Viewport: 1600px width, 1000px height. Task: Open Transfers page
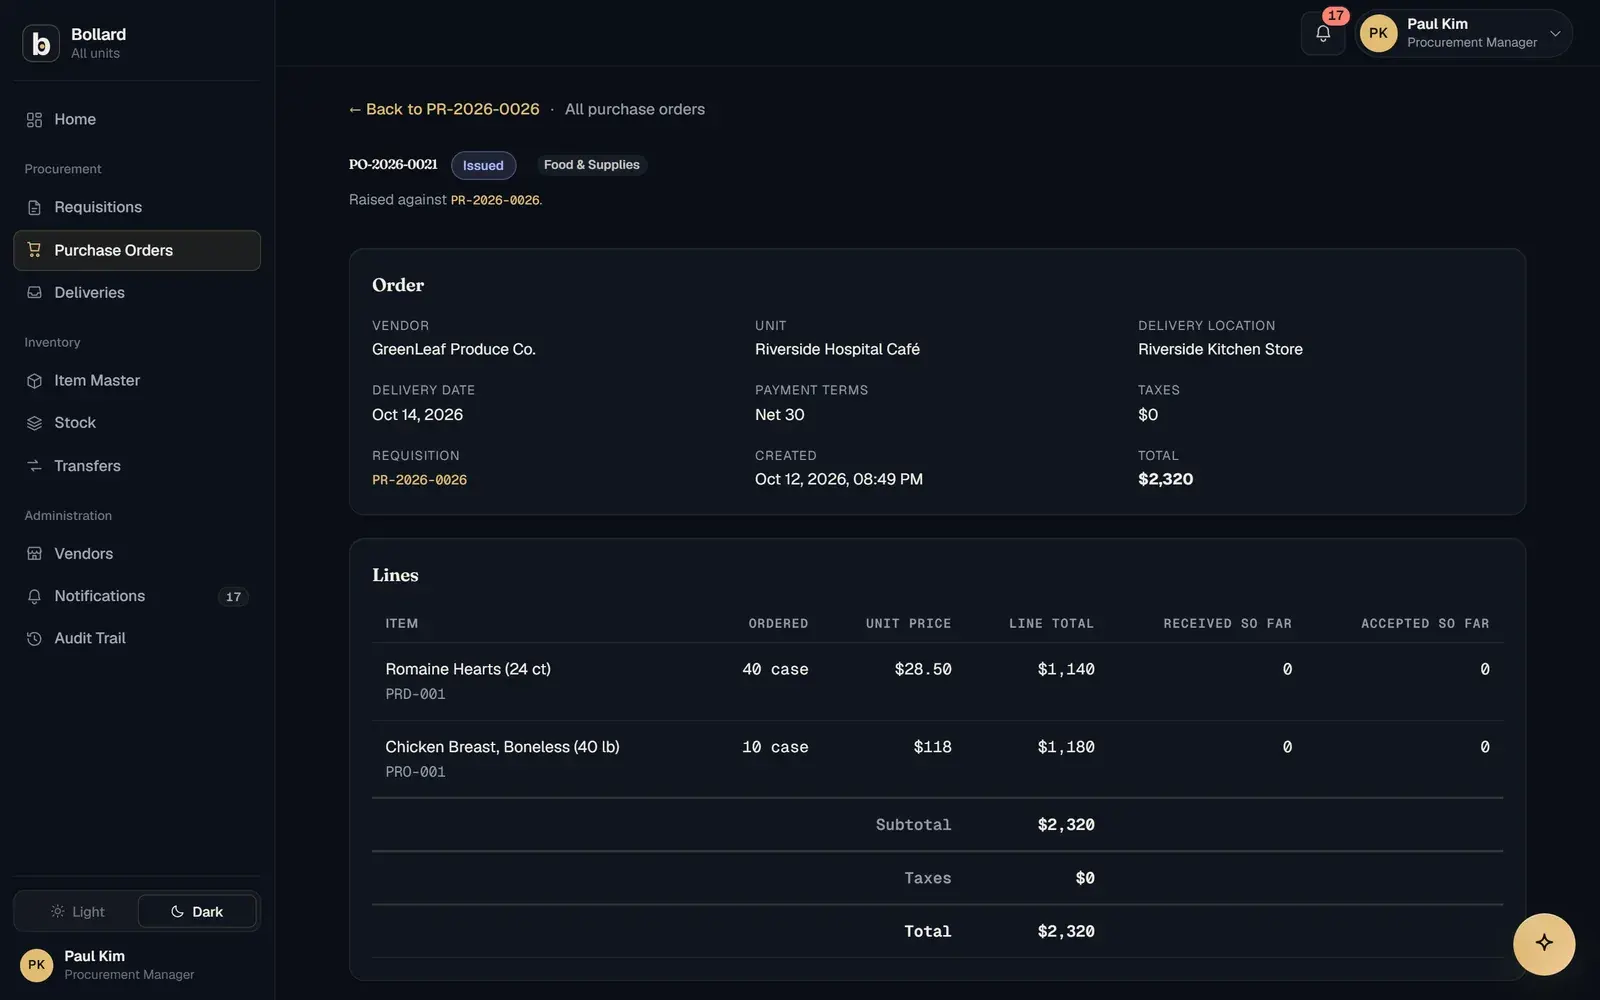coord(137,466)
